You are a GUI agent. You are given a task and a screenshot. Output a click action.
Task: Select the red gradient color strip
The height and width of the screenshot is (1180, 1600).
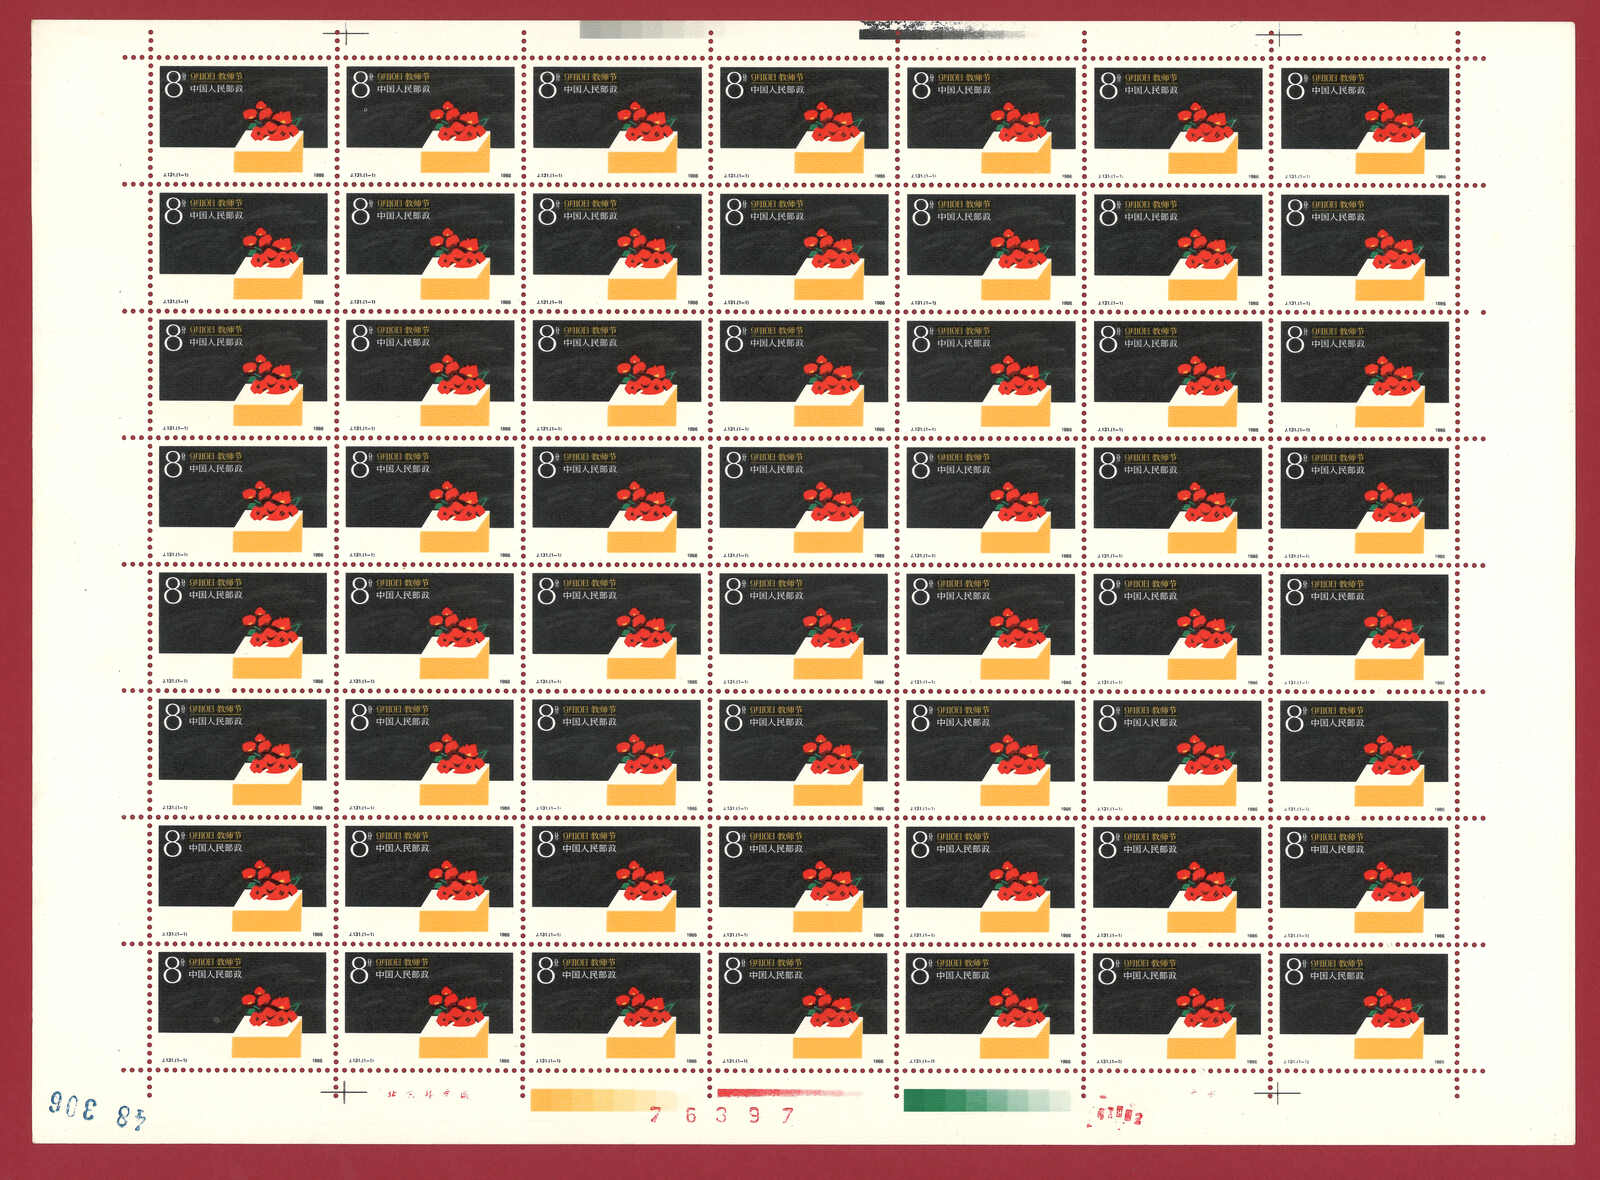click(785, 1092)
